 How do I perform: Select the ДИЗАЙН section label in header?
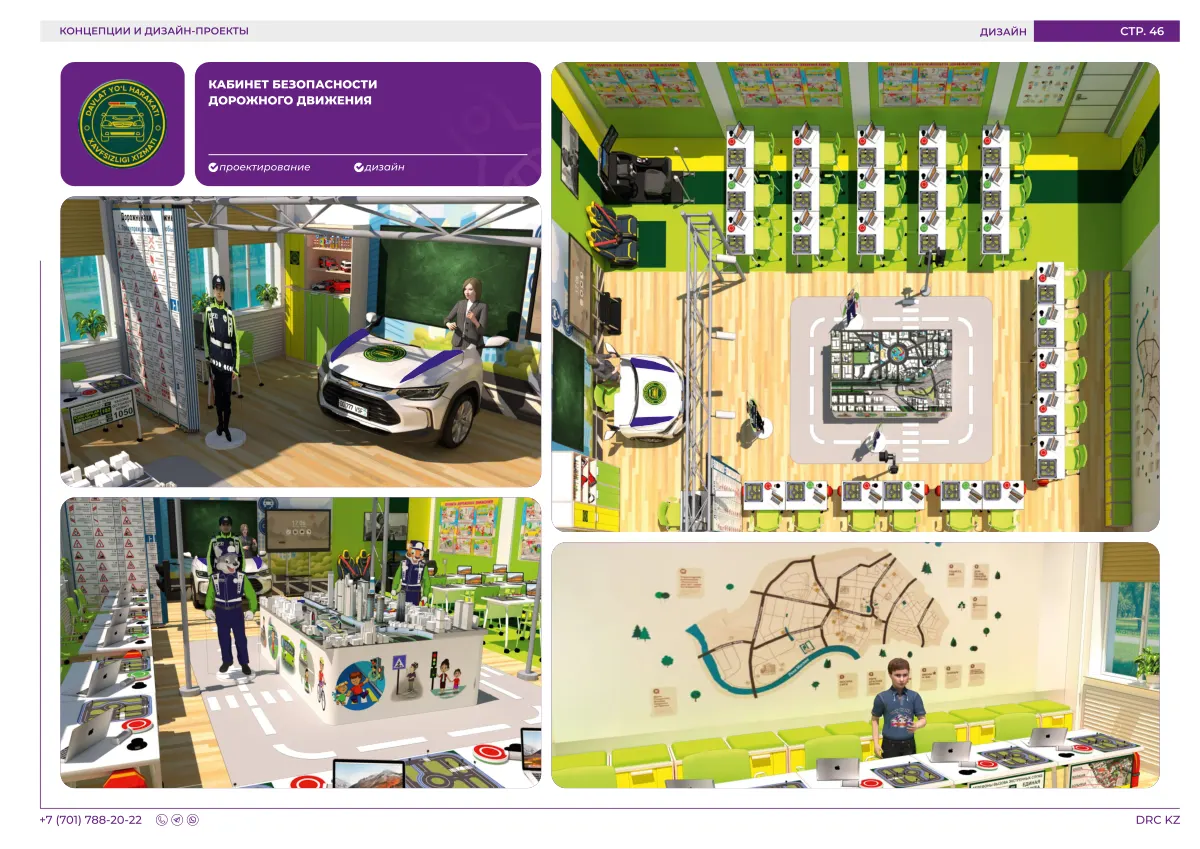pos(1003,31)
